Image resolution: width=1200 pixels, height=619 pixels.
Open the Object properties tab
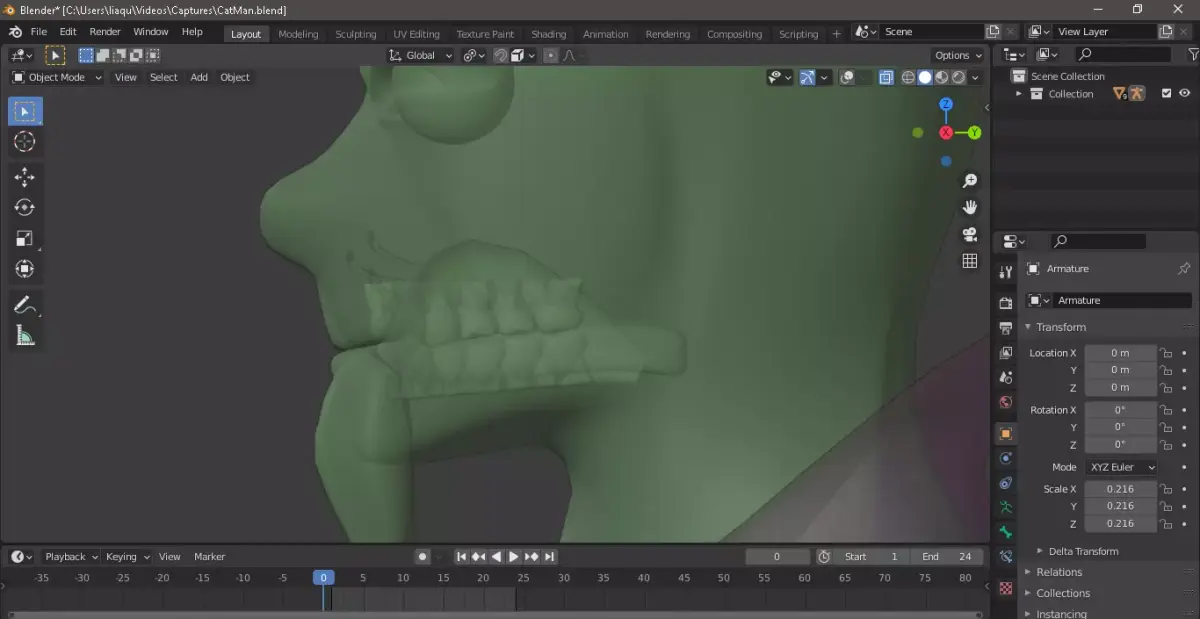pos(1006,434)
